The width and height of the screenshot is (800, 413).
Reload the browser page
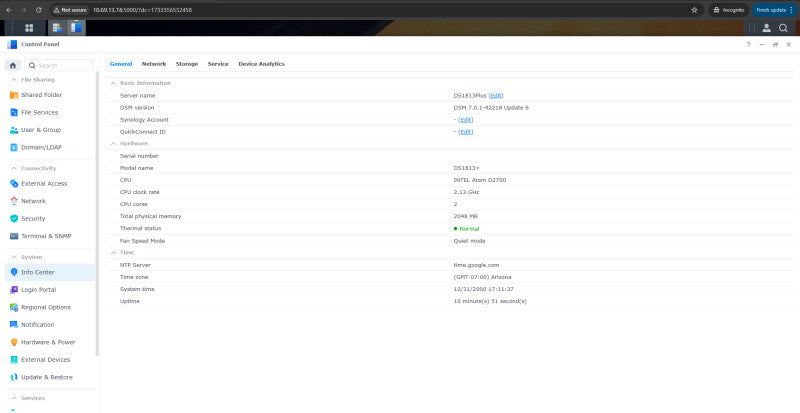[39, 10]
